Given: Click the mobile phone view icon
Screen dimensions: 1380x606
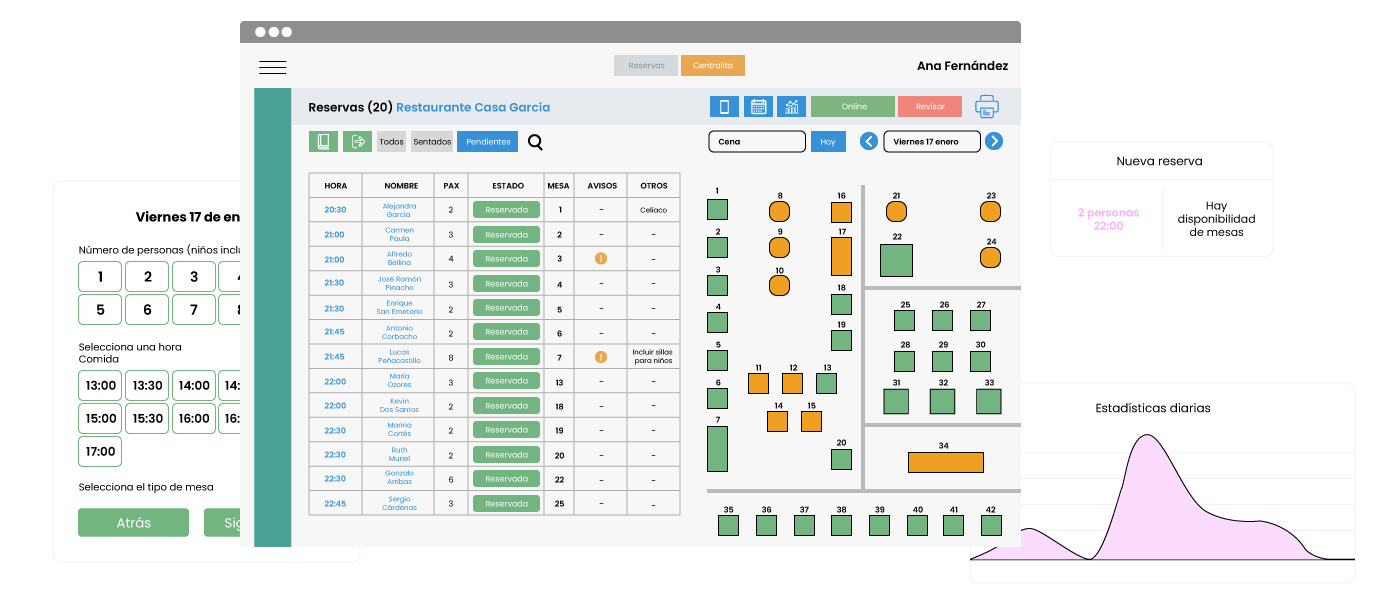Looking at the screenshot, I should click(724, 107).
